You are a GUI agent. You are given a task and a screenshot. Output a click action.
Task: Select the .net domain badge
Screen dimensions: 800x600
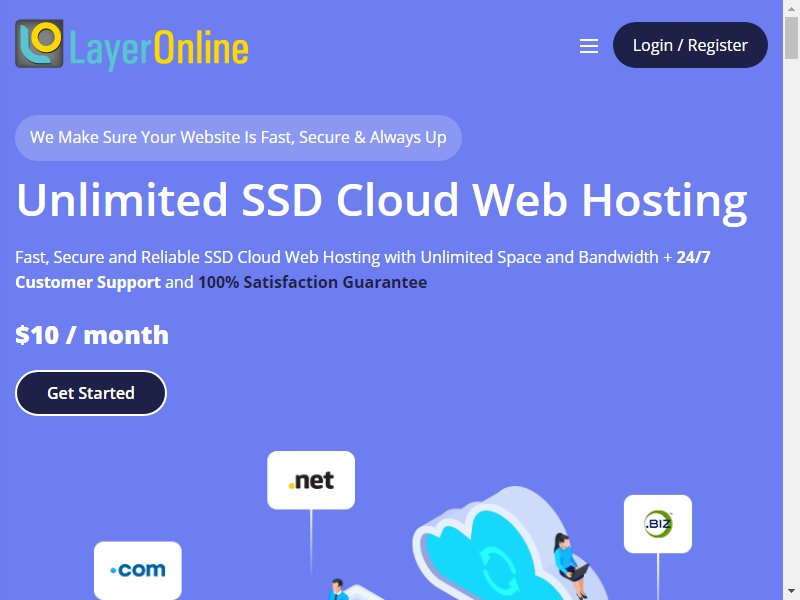point(311,480)
